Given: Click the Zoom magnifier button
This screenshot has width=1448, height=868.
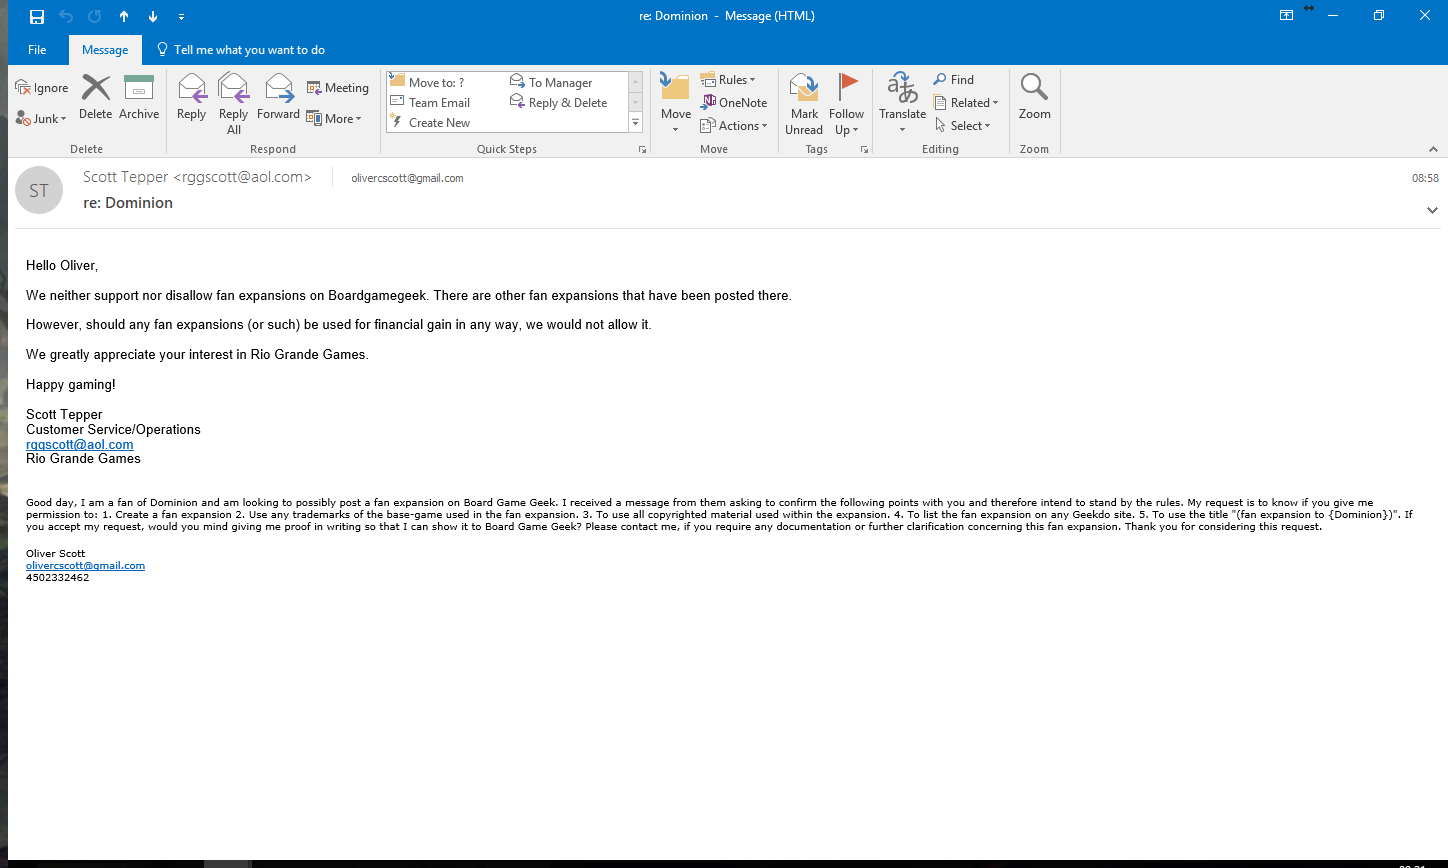Looking at the screenshot, I should (1034, 98).
